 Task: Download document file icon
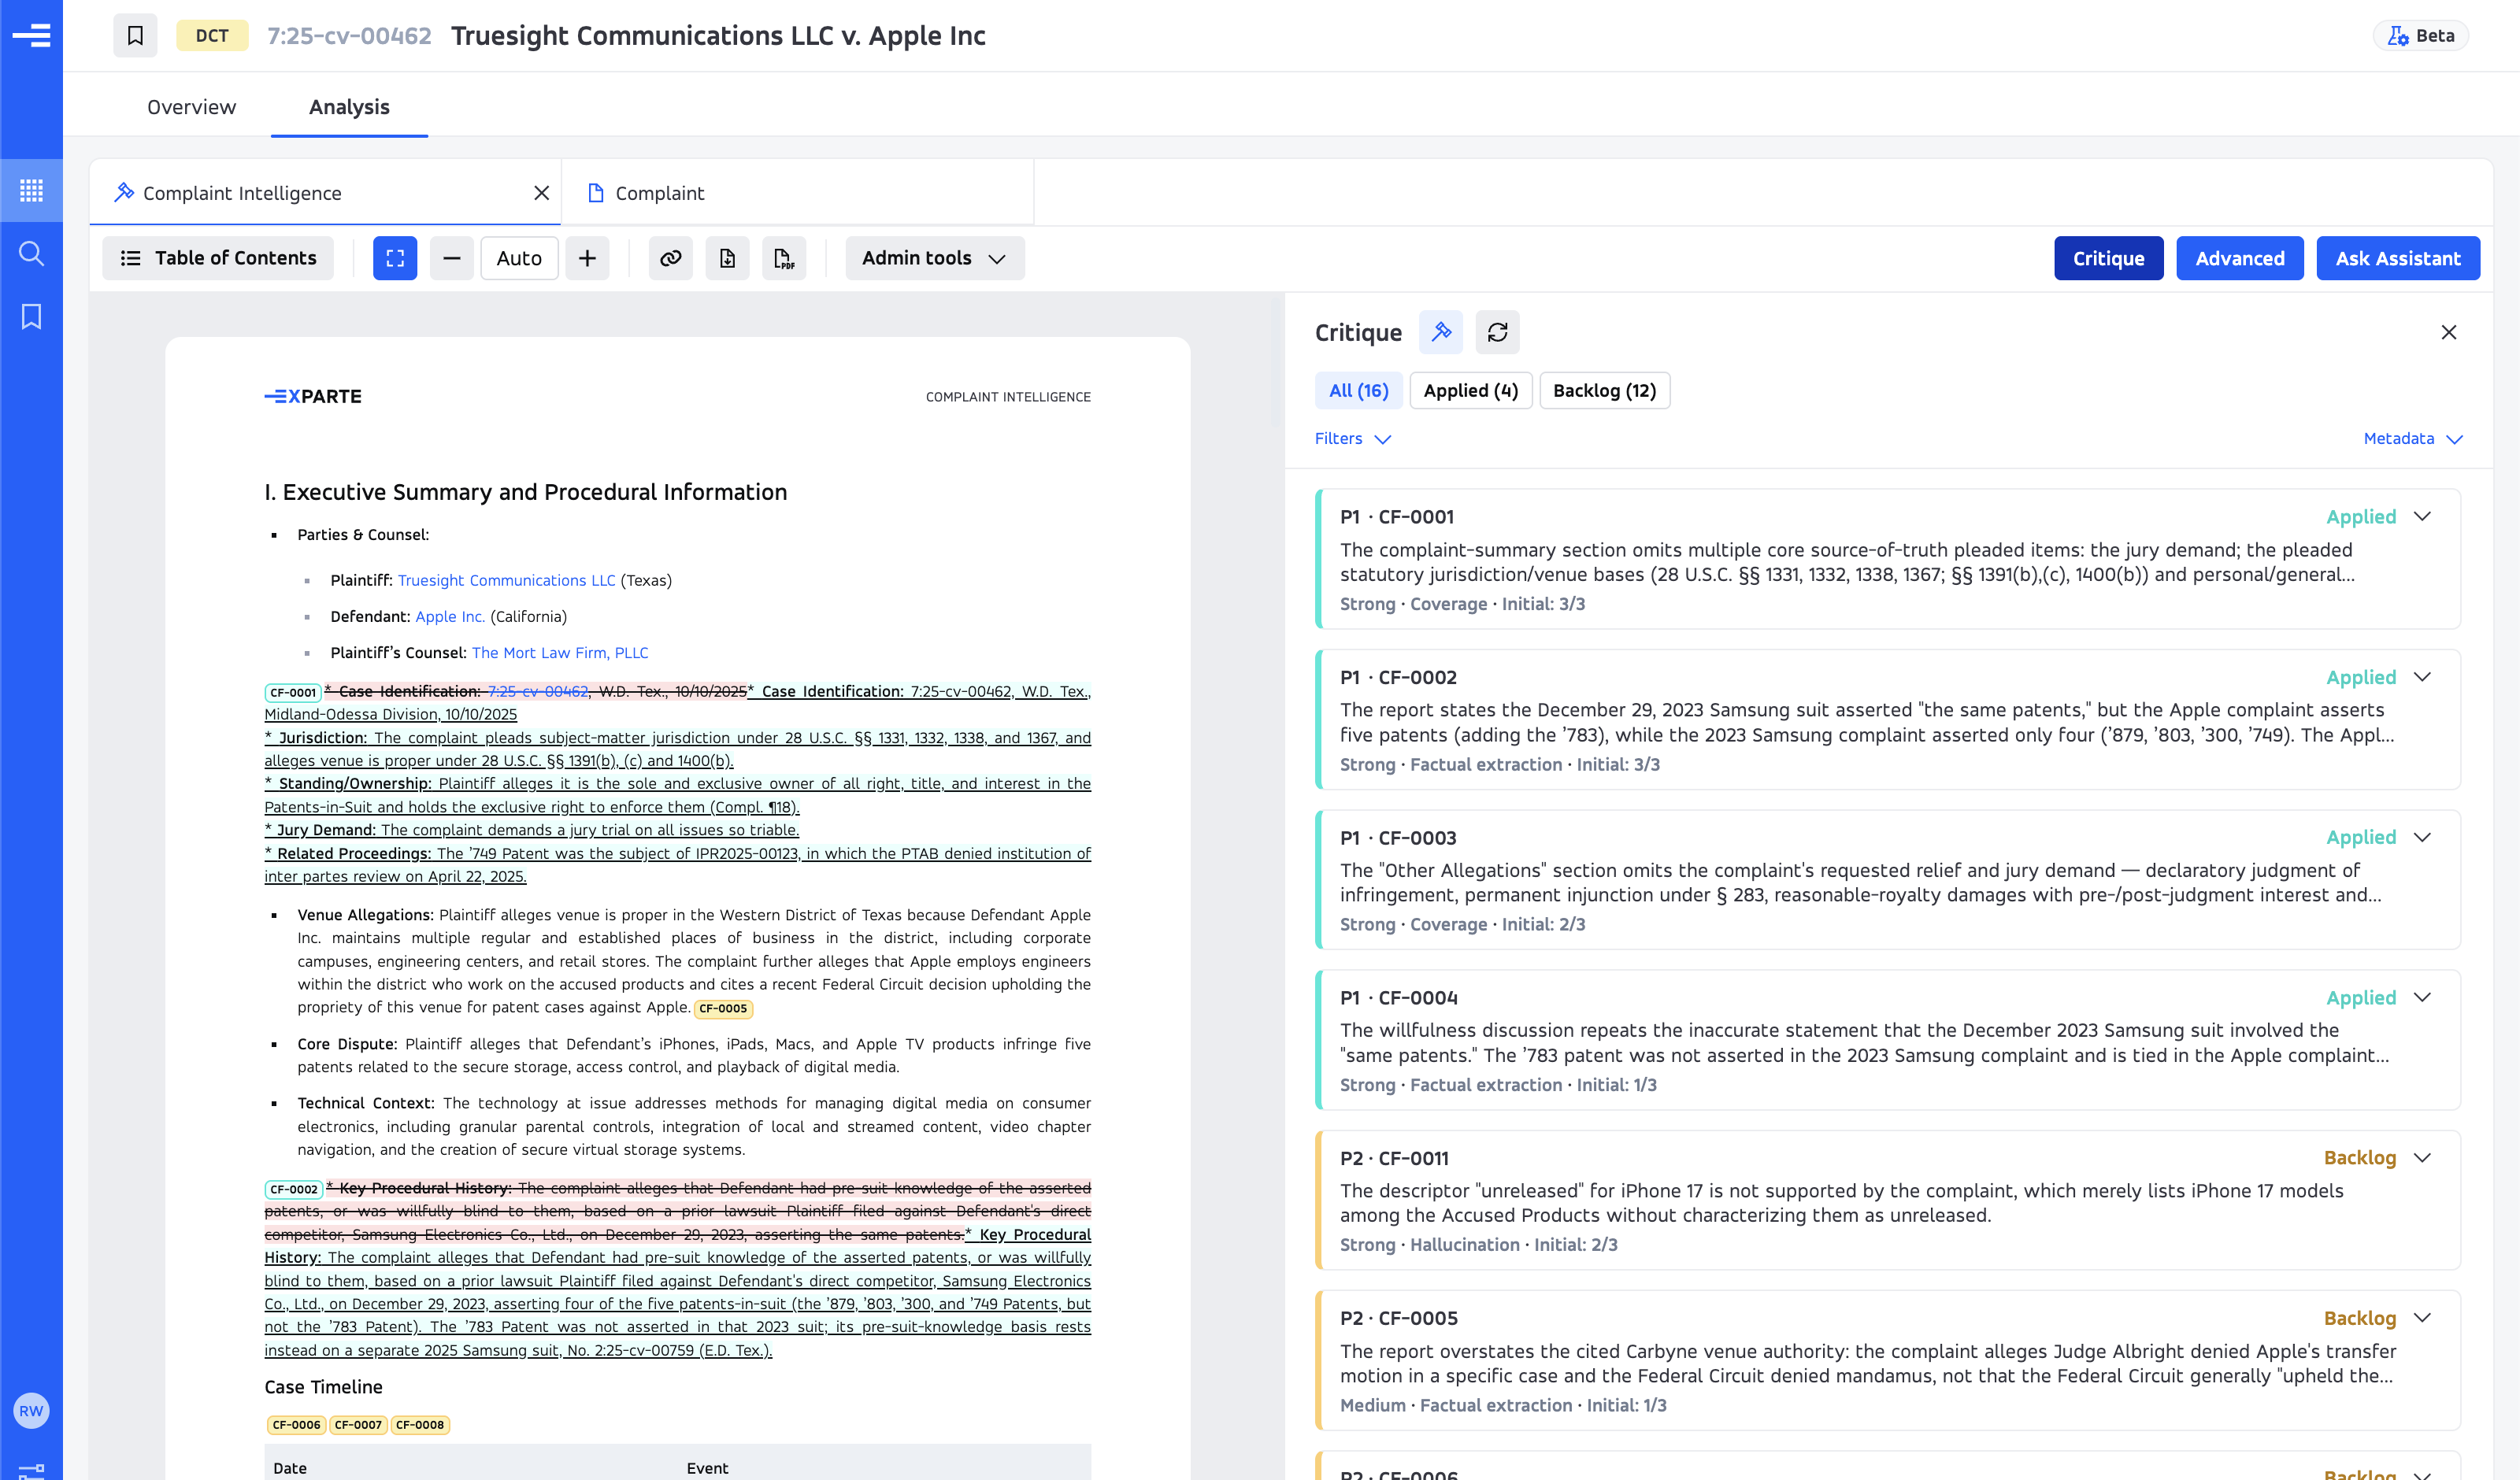coord(727,258)
